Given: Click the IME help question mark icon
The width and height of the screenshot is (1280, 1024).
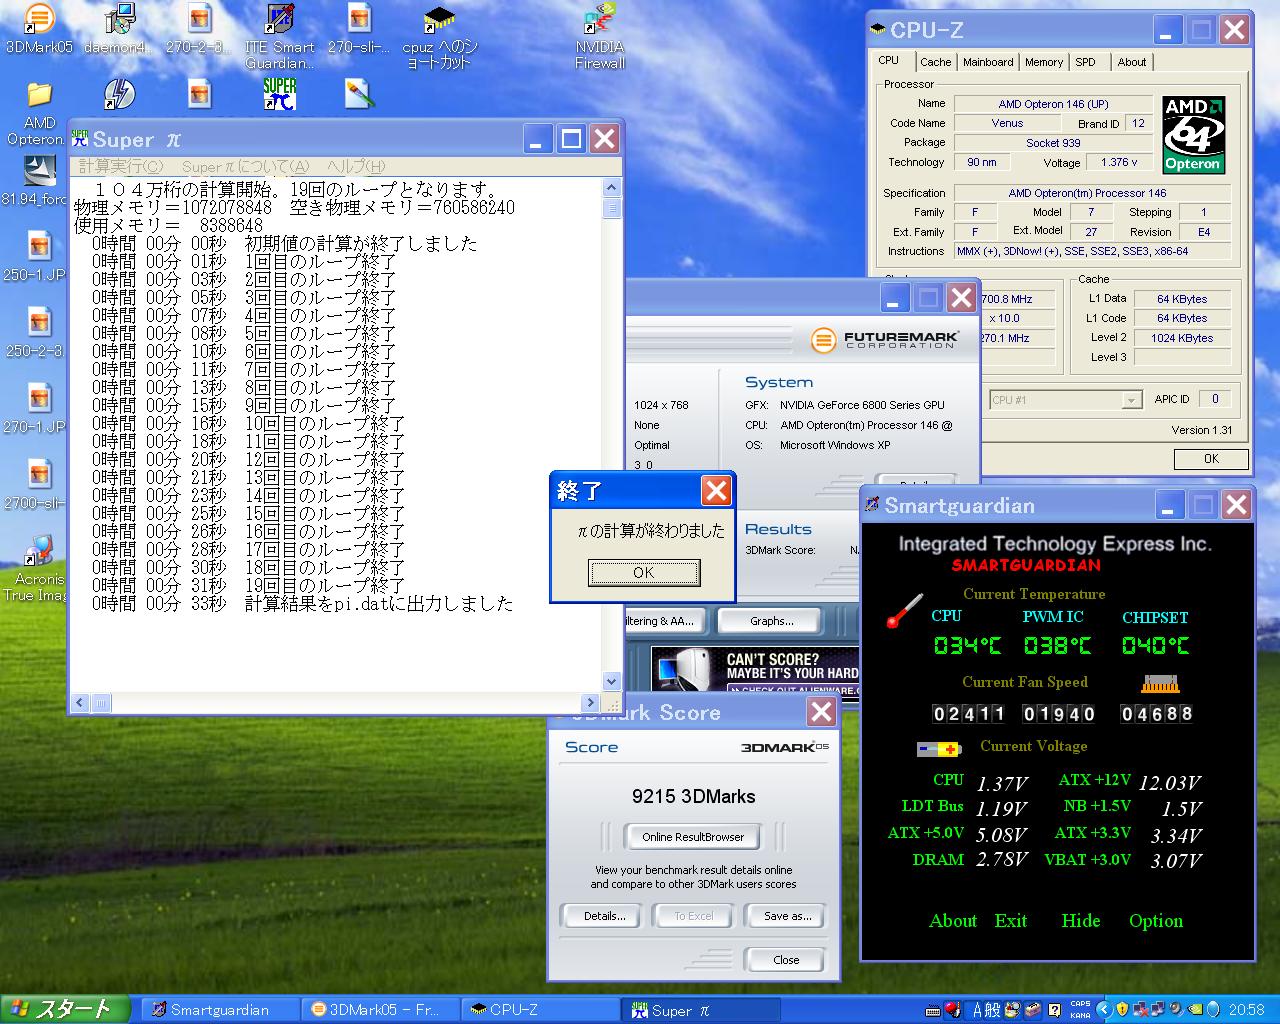Looking at the screenshot, I should tap(1055, 1010).
